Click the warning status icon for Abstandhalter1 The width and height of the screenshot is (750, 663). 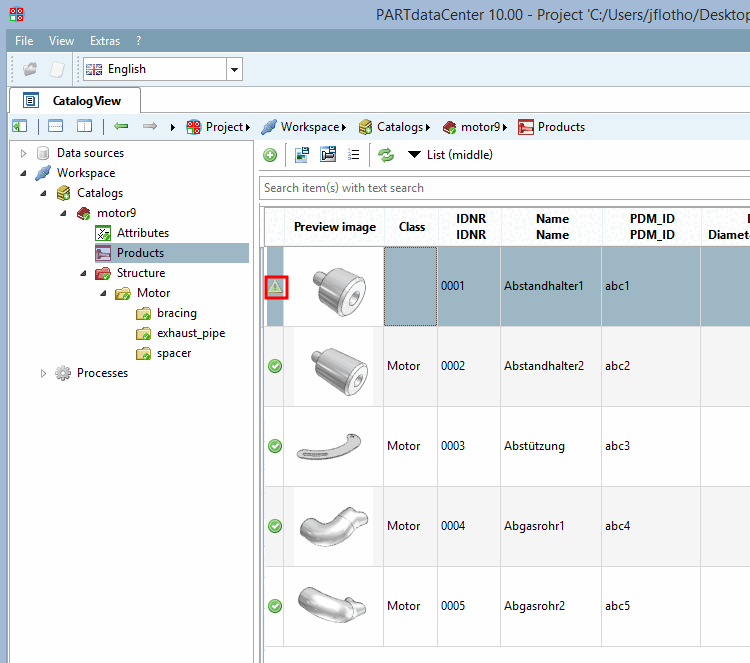coord(275,287)
